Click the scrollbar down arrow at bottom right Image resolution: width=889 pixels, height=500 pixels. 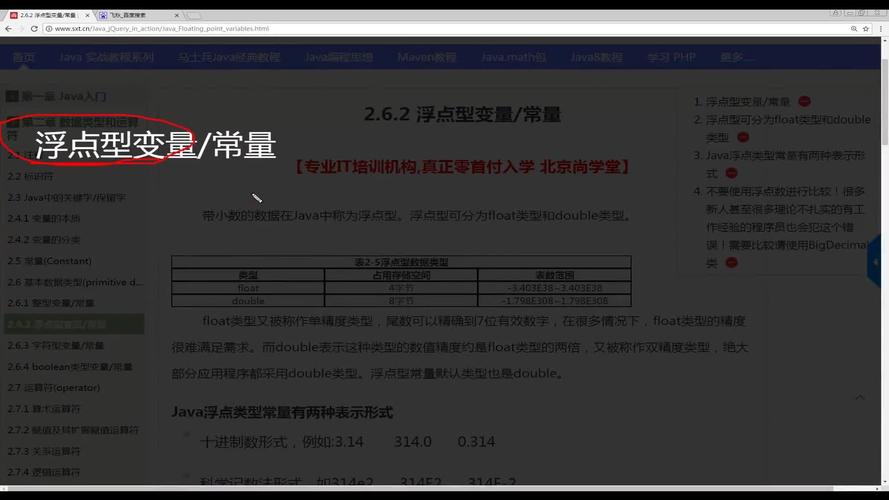click(884, 482)
